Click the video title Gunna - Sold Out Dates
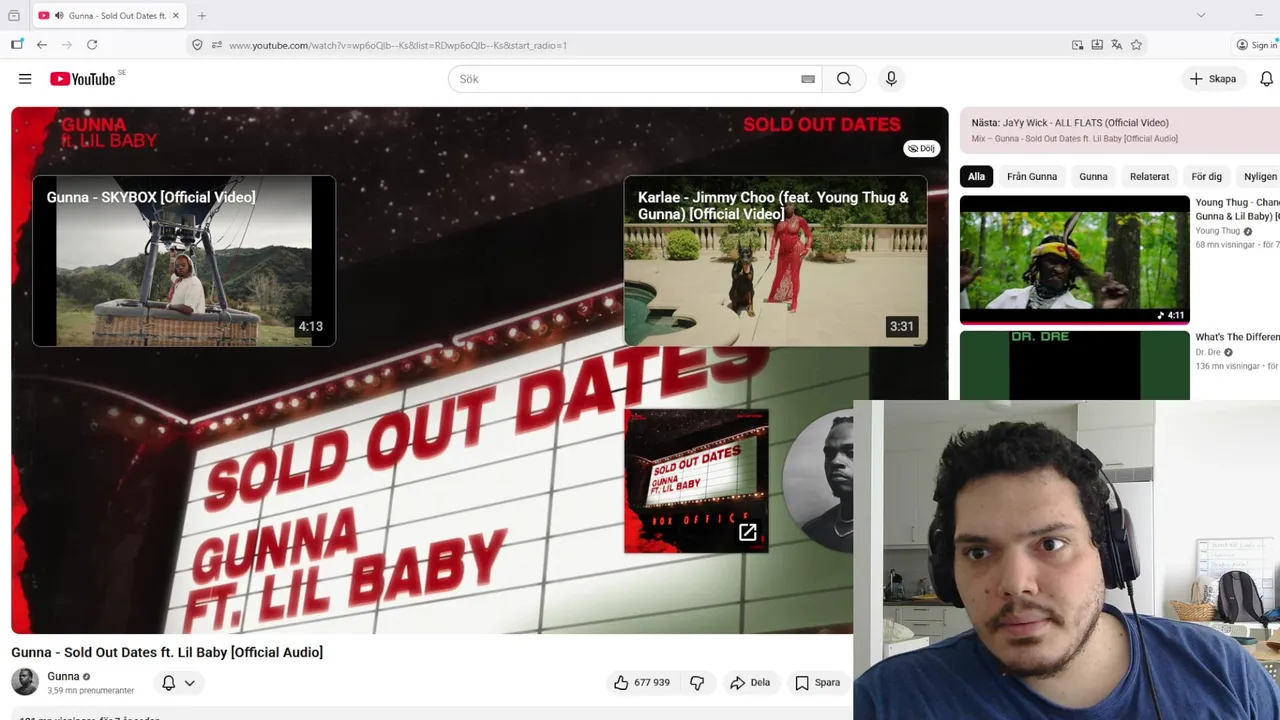1280x720 pixels. 167,652
